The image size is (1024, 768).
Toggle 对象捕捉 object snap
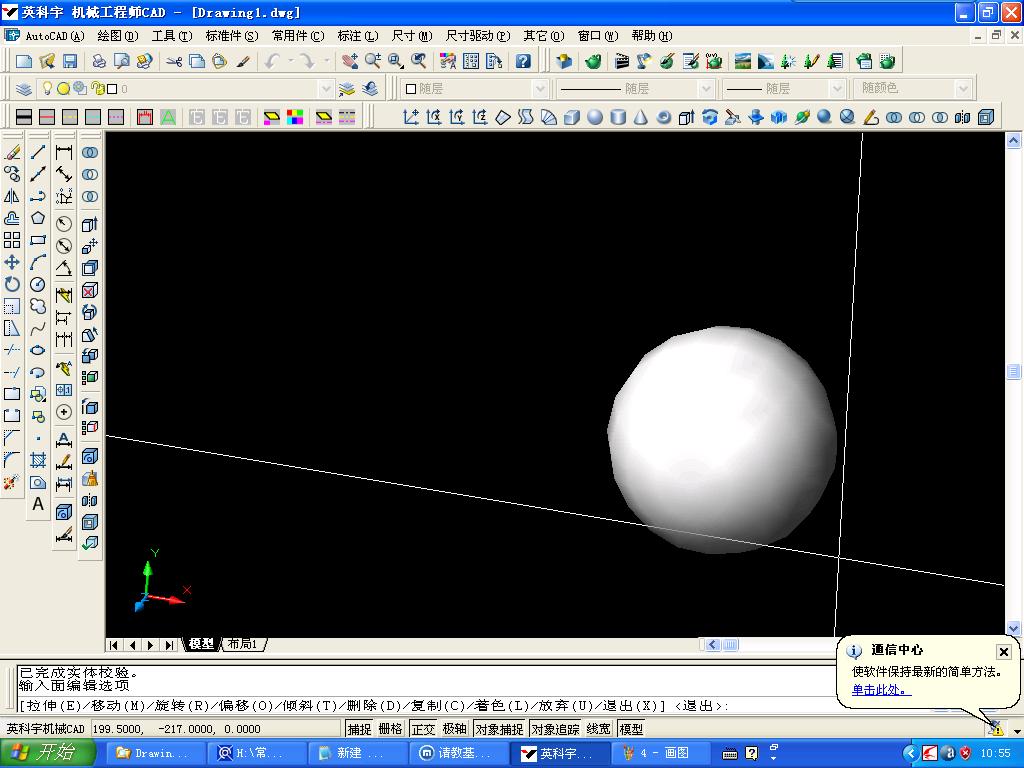(x=499, y=729)
